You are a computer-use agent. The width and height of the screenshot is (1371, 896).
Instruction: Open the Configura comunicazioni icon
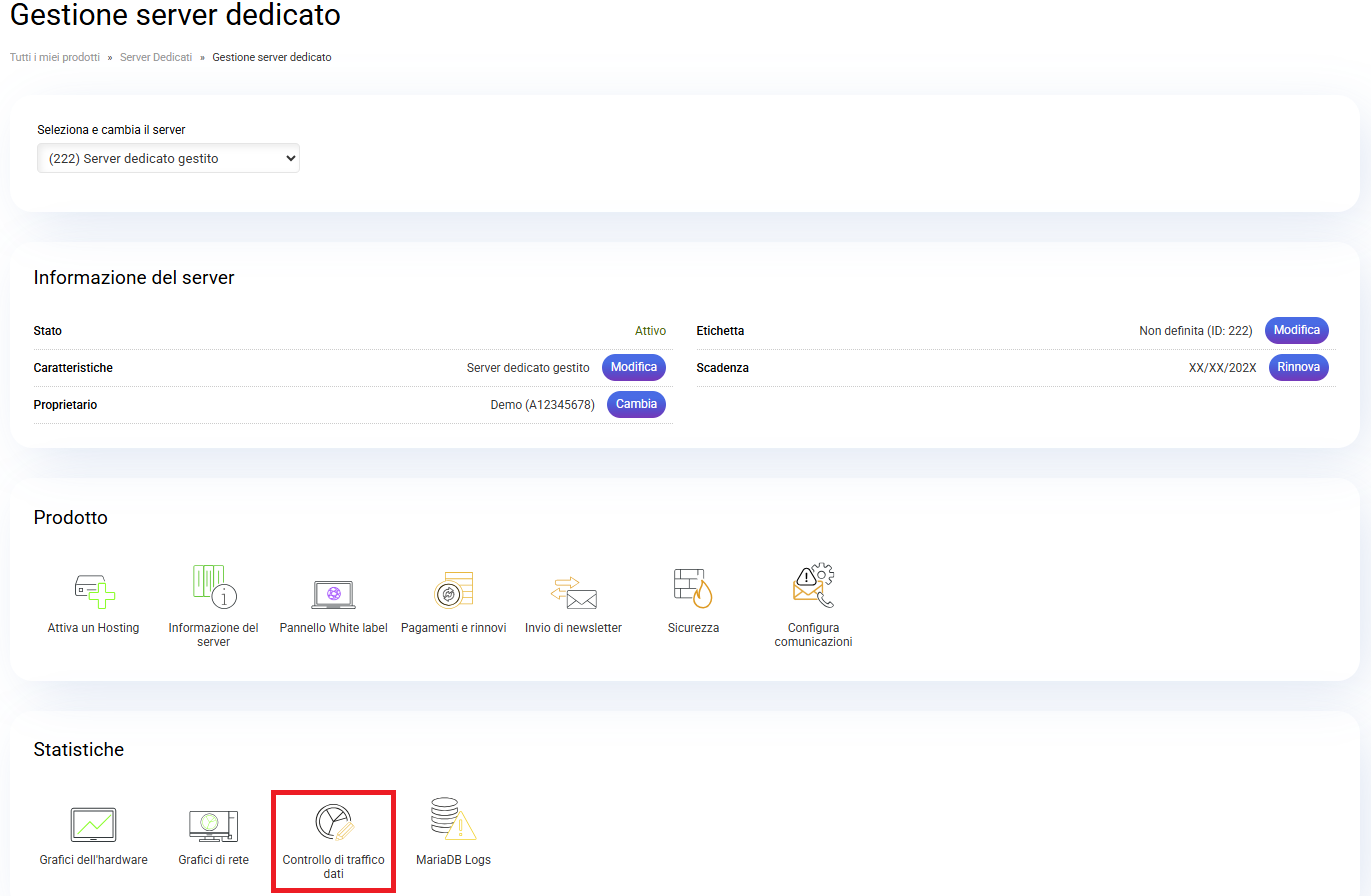813,587
